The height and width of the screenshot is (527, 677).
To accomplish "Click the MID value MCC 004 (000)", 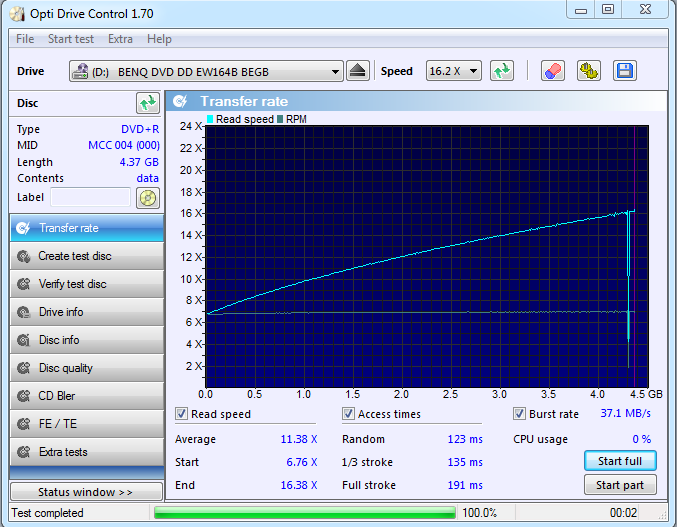I will (123, 145).
